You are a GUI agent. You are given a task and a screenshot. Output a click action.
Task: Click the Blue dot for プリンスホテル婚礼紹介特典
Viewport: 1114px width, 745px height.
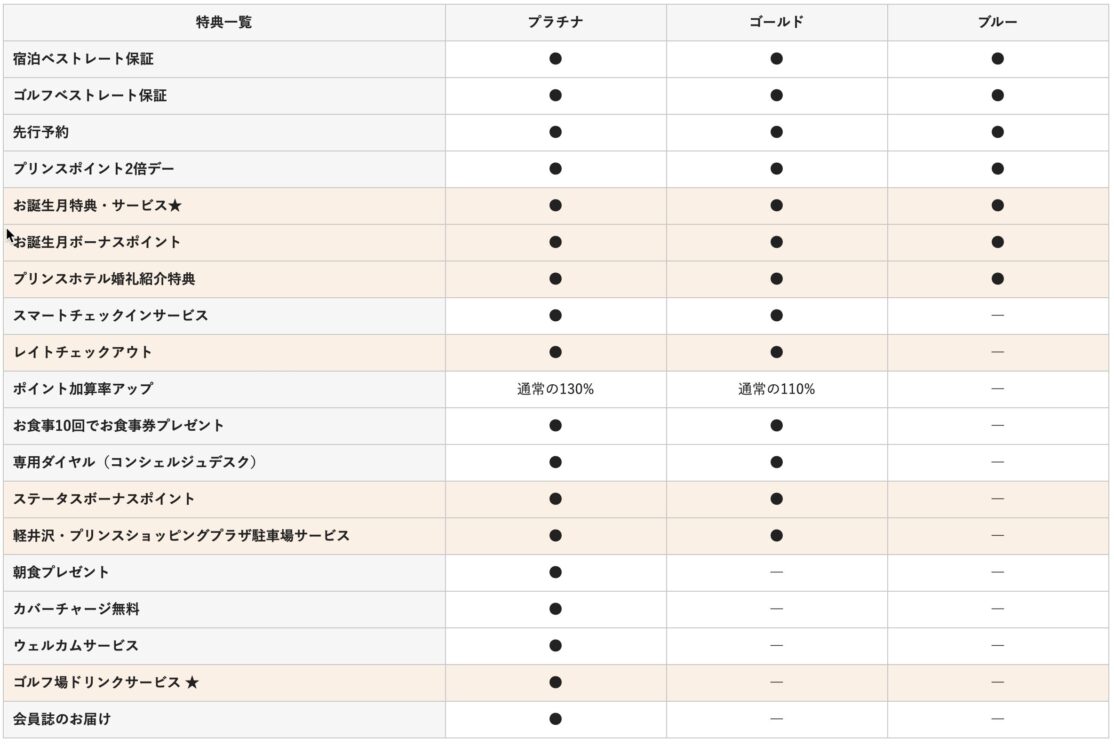click(997, 279)
